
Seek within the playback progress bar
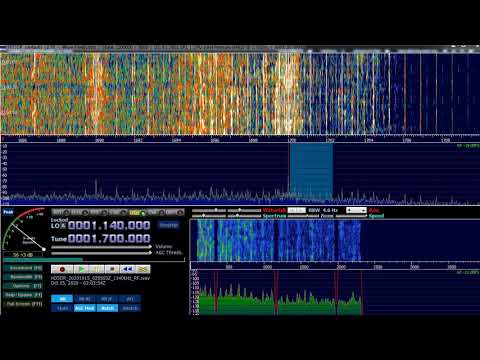pos(94,260)
